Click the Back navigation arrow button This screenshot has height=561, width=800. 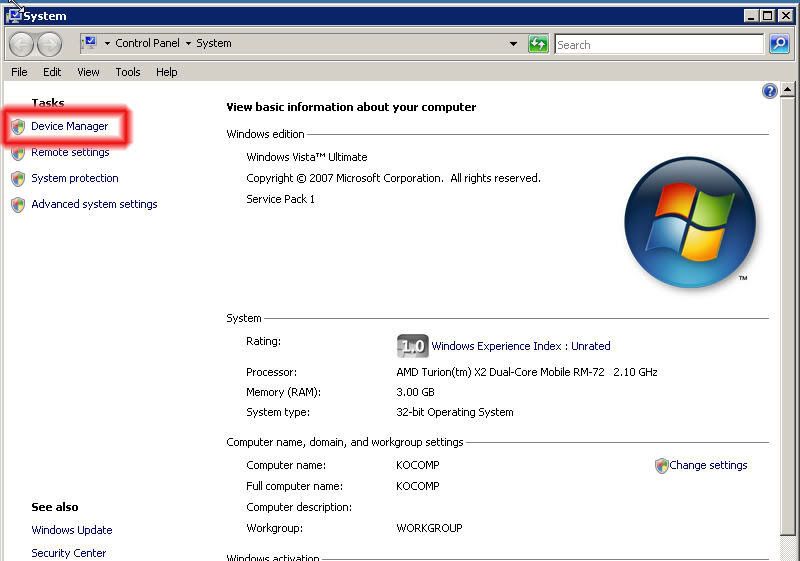[21, 45]
